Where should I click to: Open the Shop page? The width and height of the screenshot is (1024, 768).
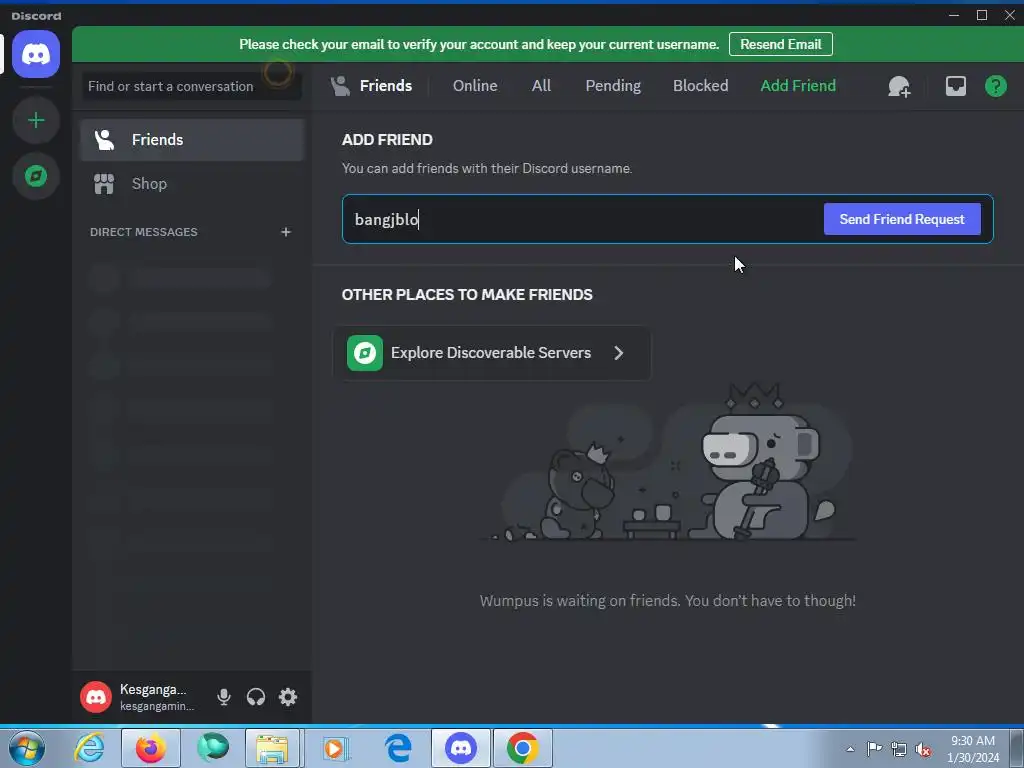(192, 184)
